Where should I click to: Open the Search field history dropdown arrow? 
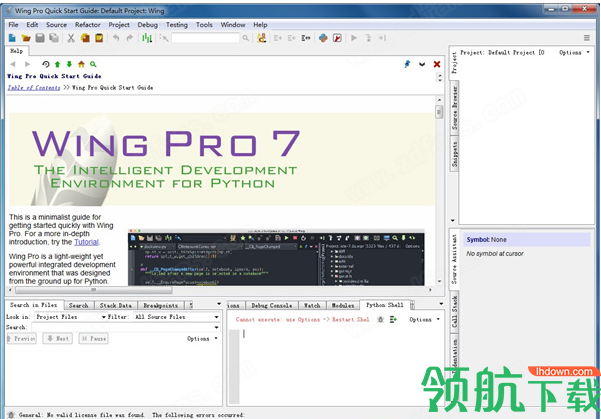pyautogui.click(x=217, y=327)
